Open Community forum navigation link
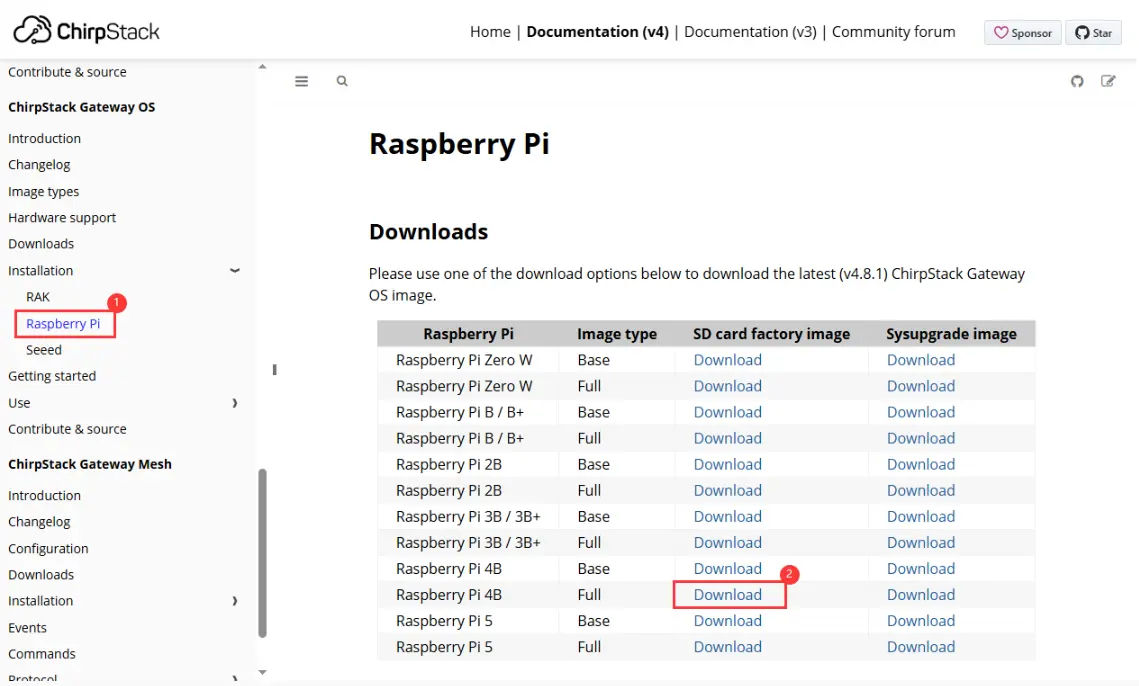1139x686 pixels. [893, 32]
